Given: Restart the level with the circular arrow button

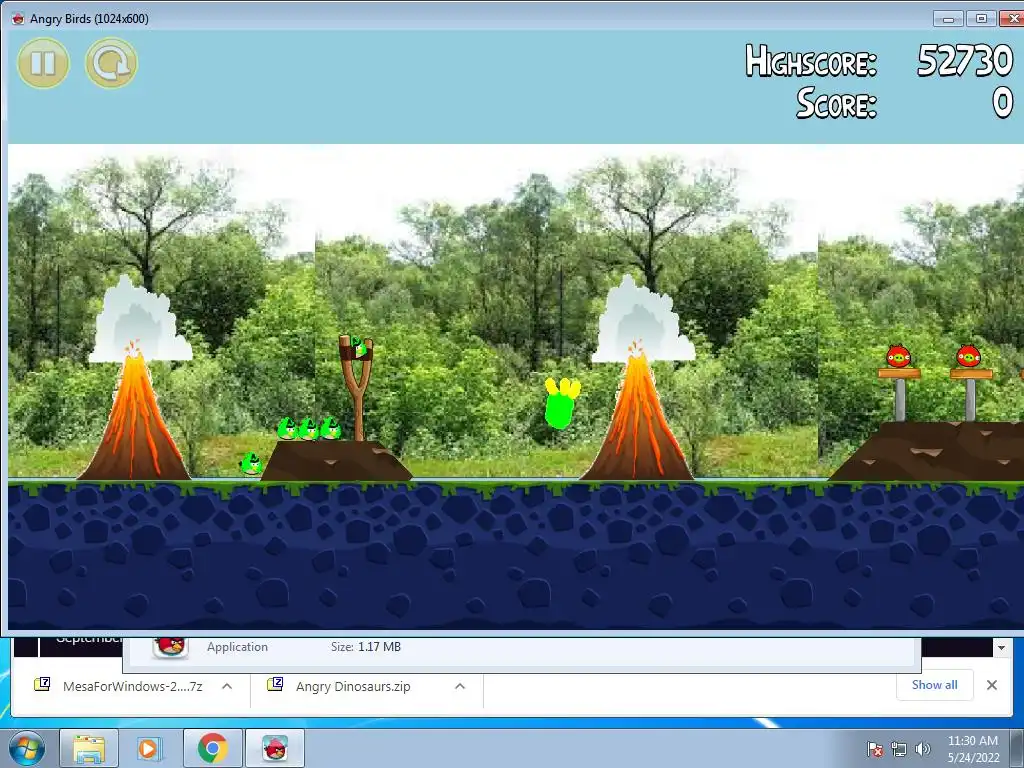Looking at the screenshot, I should (111, 63).
